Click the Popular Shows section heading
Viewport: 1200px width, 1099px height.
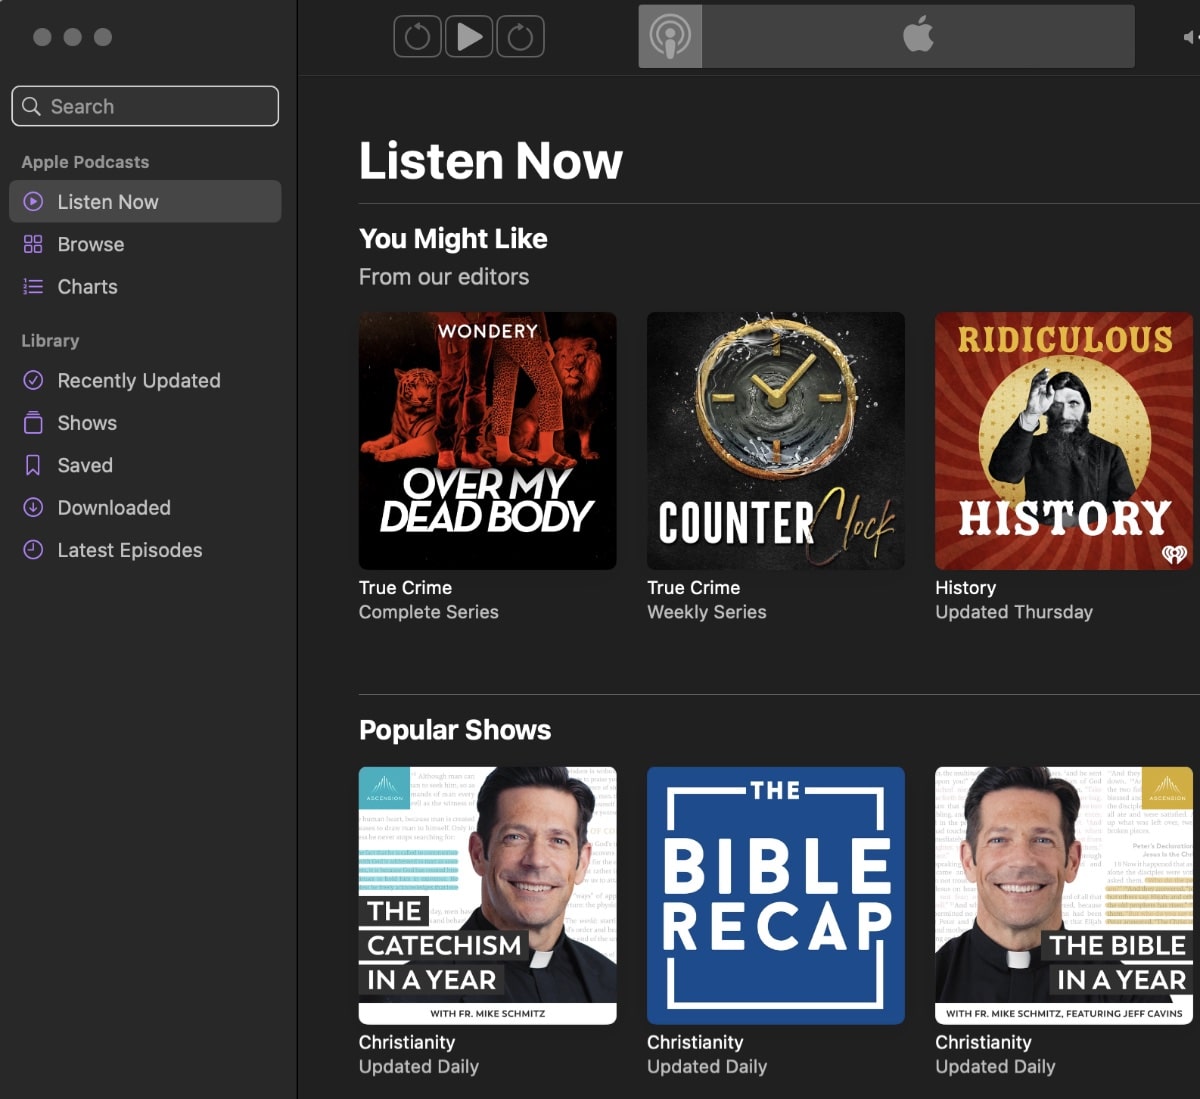[x=455, y=730]
